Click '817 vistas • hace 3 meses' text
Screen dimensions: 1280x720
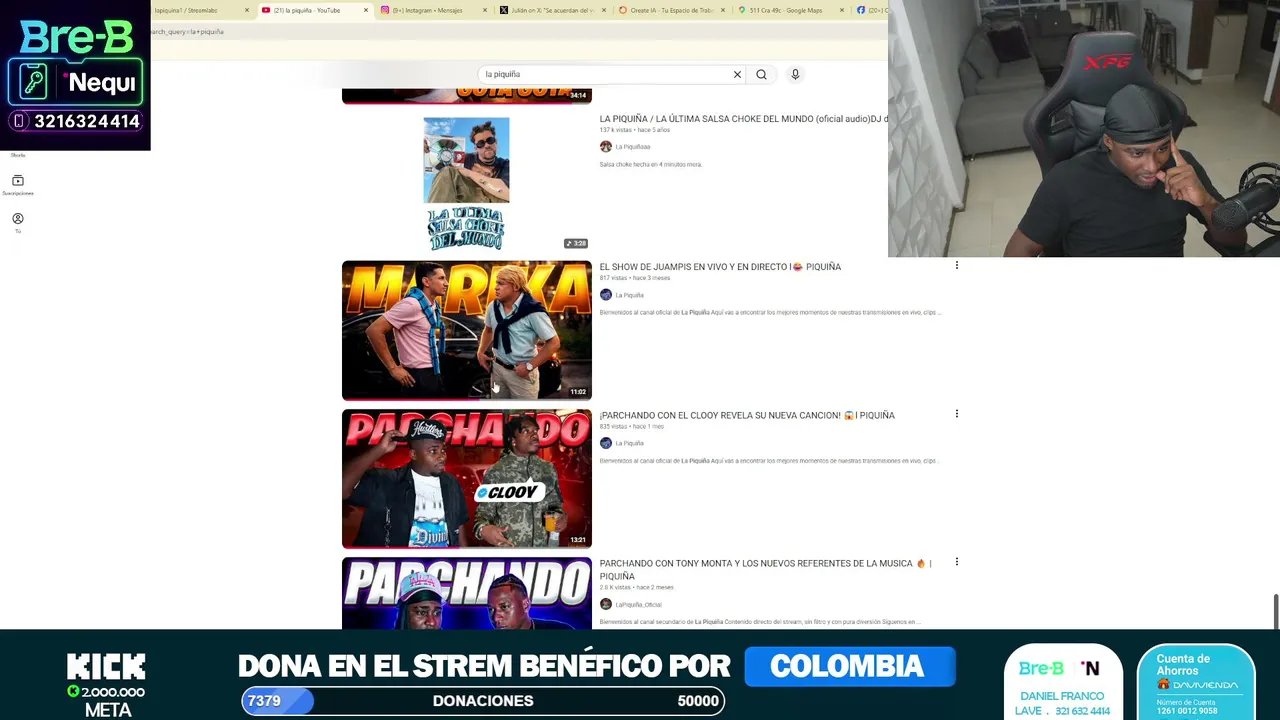click(x=636, y=278)
